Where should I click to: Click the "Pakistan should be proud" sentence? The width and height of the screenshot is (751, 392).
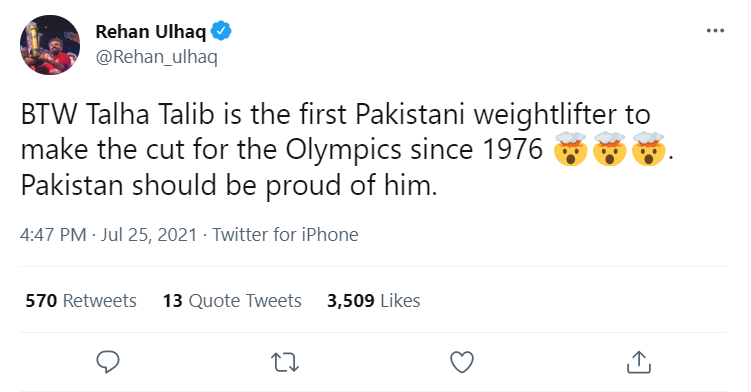[x=229, y=185]
